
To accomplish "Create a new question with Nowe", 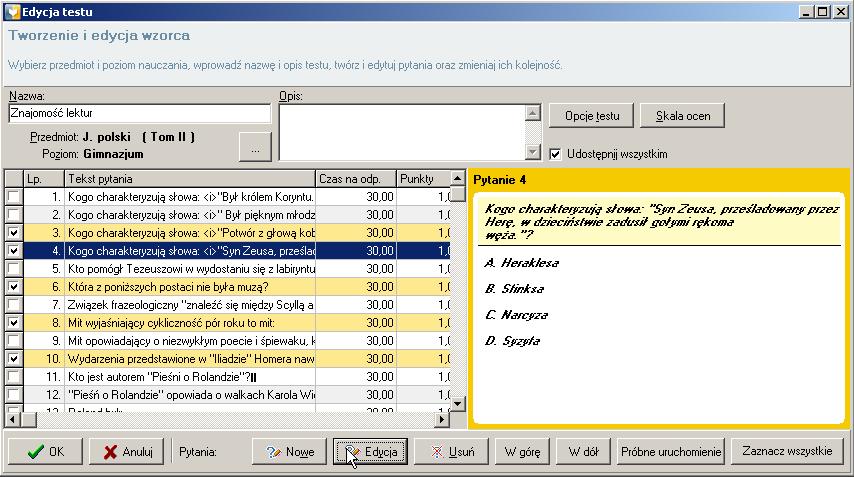I will [x=289, y=451].
